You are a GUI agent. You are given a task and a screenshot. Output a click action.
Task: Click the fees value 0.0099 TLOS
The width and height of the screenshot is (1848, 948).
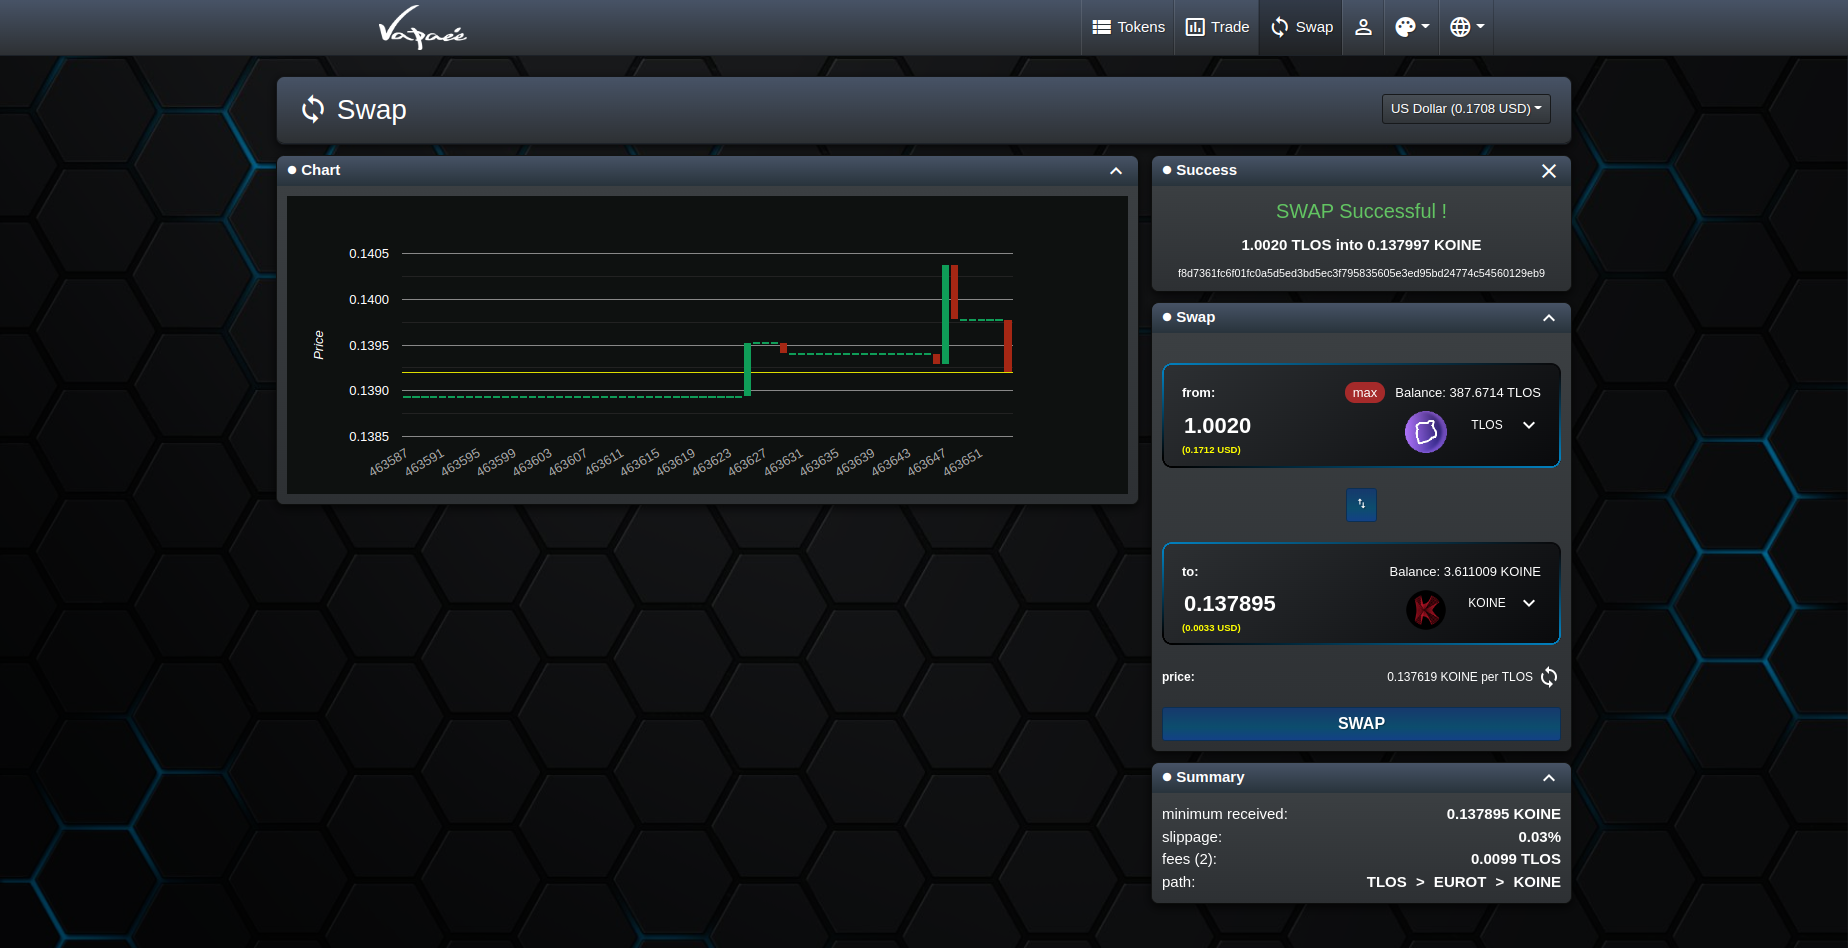pos(1516,859)
